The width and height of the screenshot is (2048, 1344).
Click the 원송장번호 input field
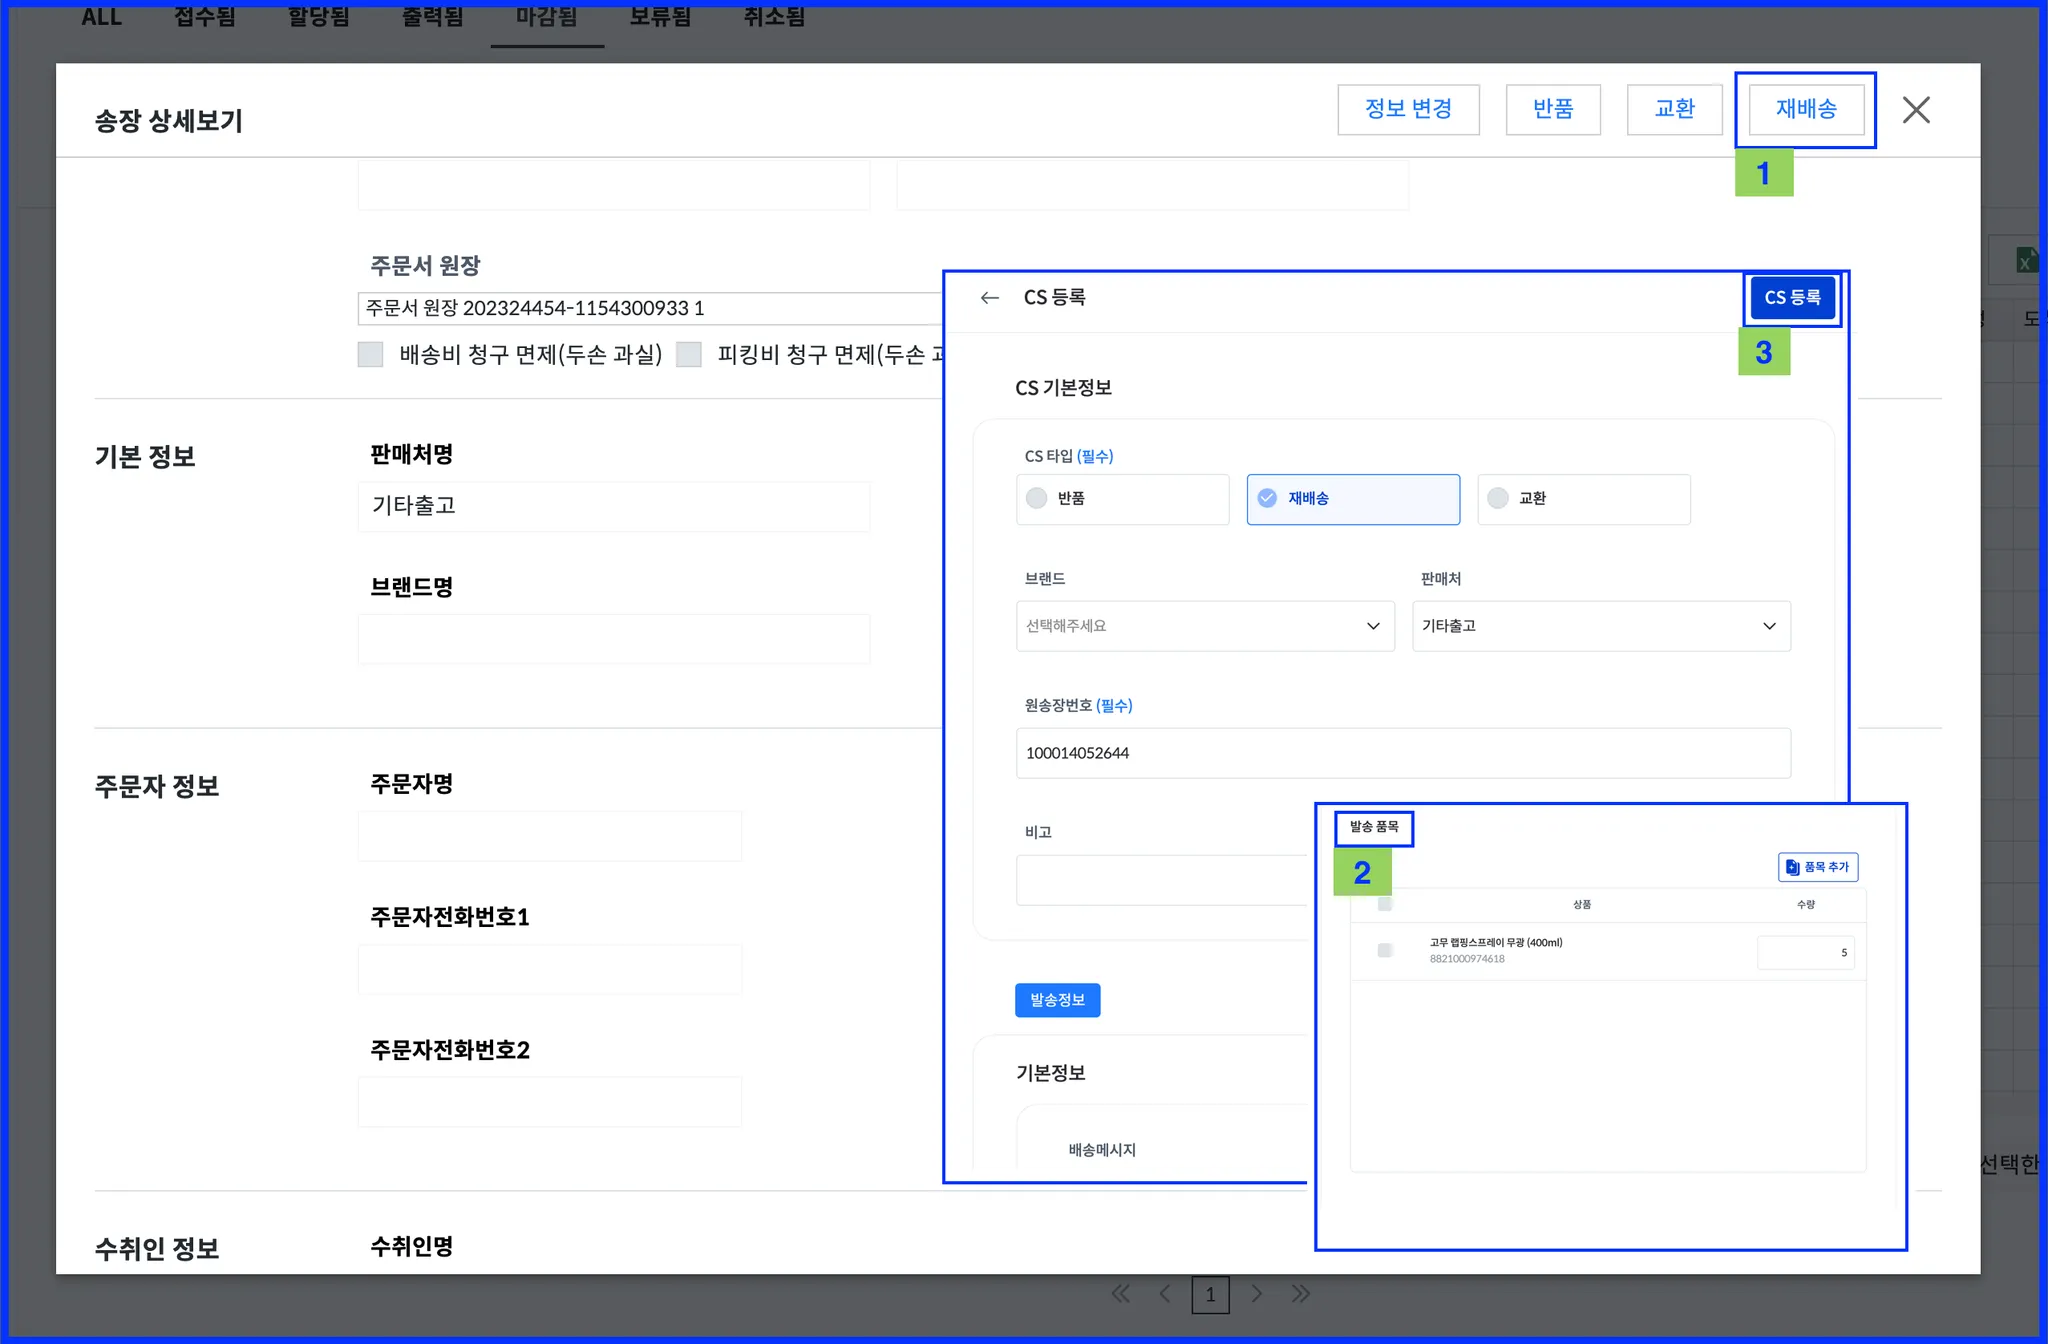click(1402, 753)
